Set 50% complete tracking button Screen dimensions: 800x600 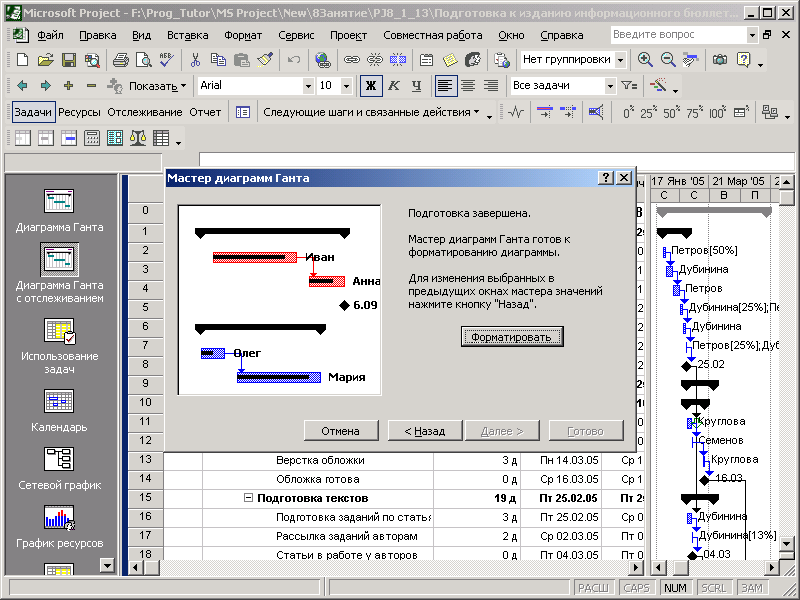(x=671, y=112)
